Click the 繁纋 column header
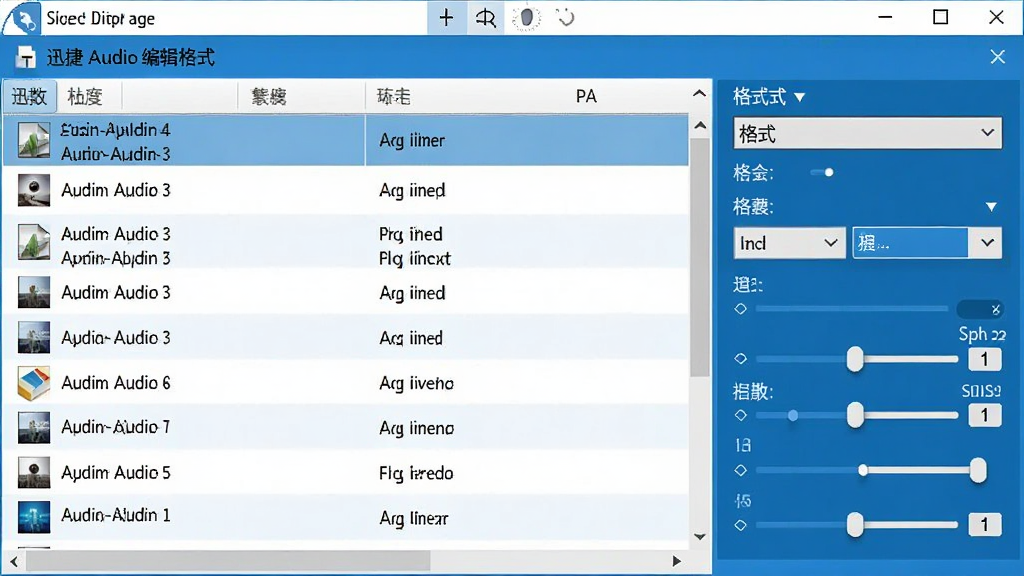The image size is (1024, 576). (x=268, y=97)
